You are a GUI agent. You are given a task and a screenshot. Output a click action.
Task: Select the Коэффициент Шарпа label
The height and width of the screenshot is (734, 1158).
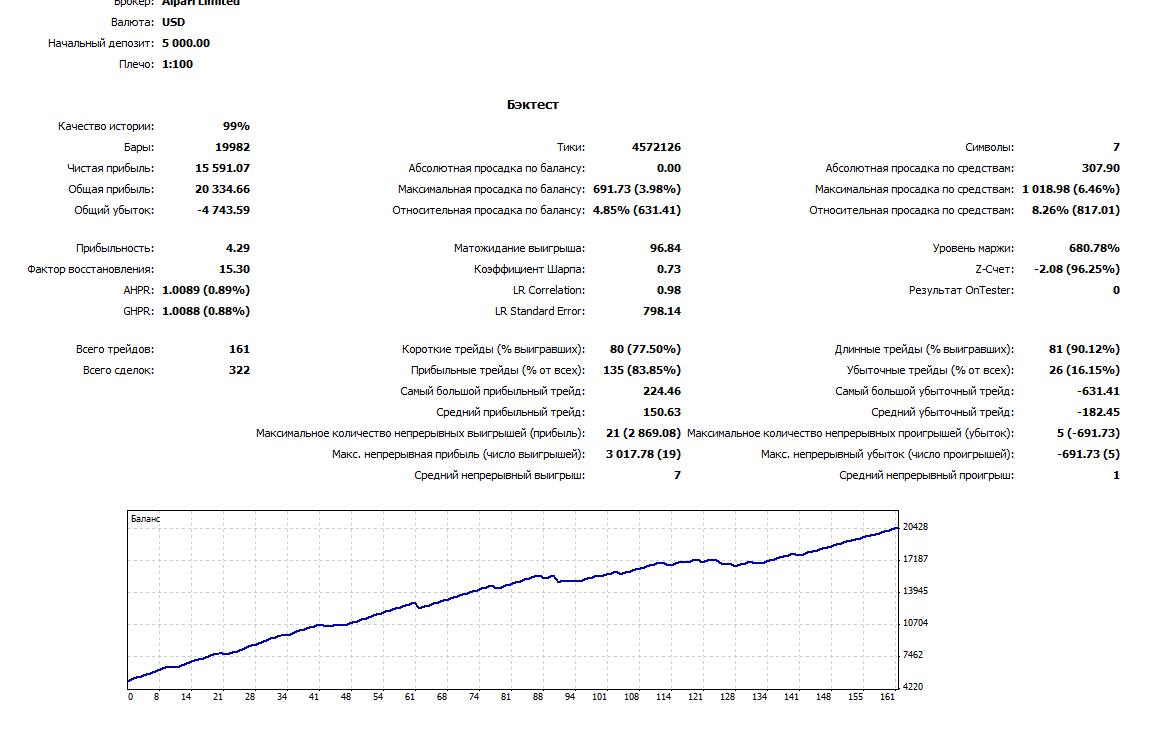tap(529, 270)
